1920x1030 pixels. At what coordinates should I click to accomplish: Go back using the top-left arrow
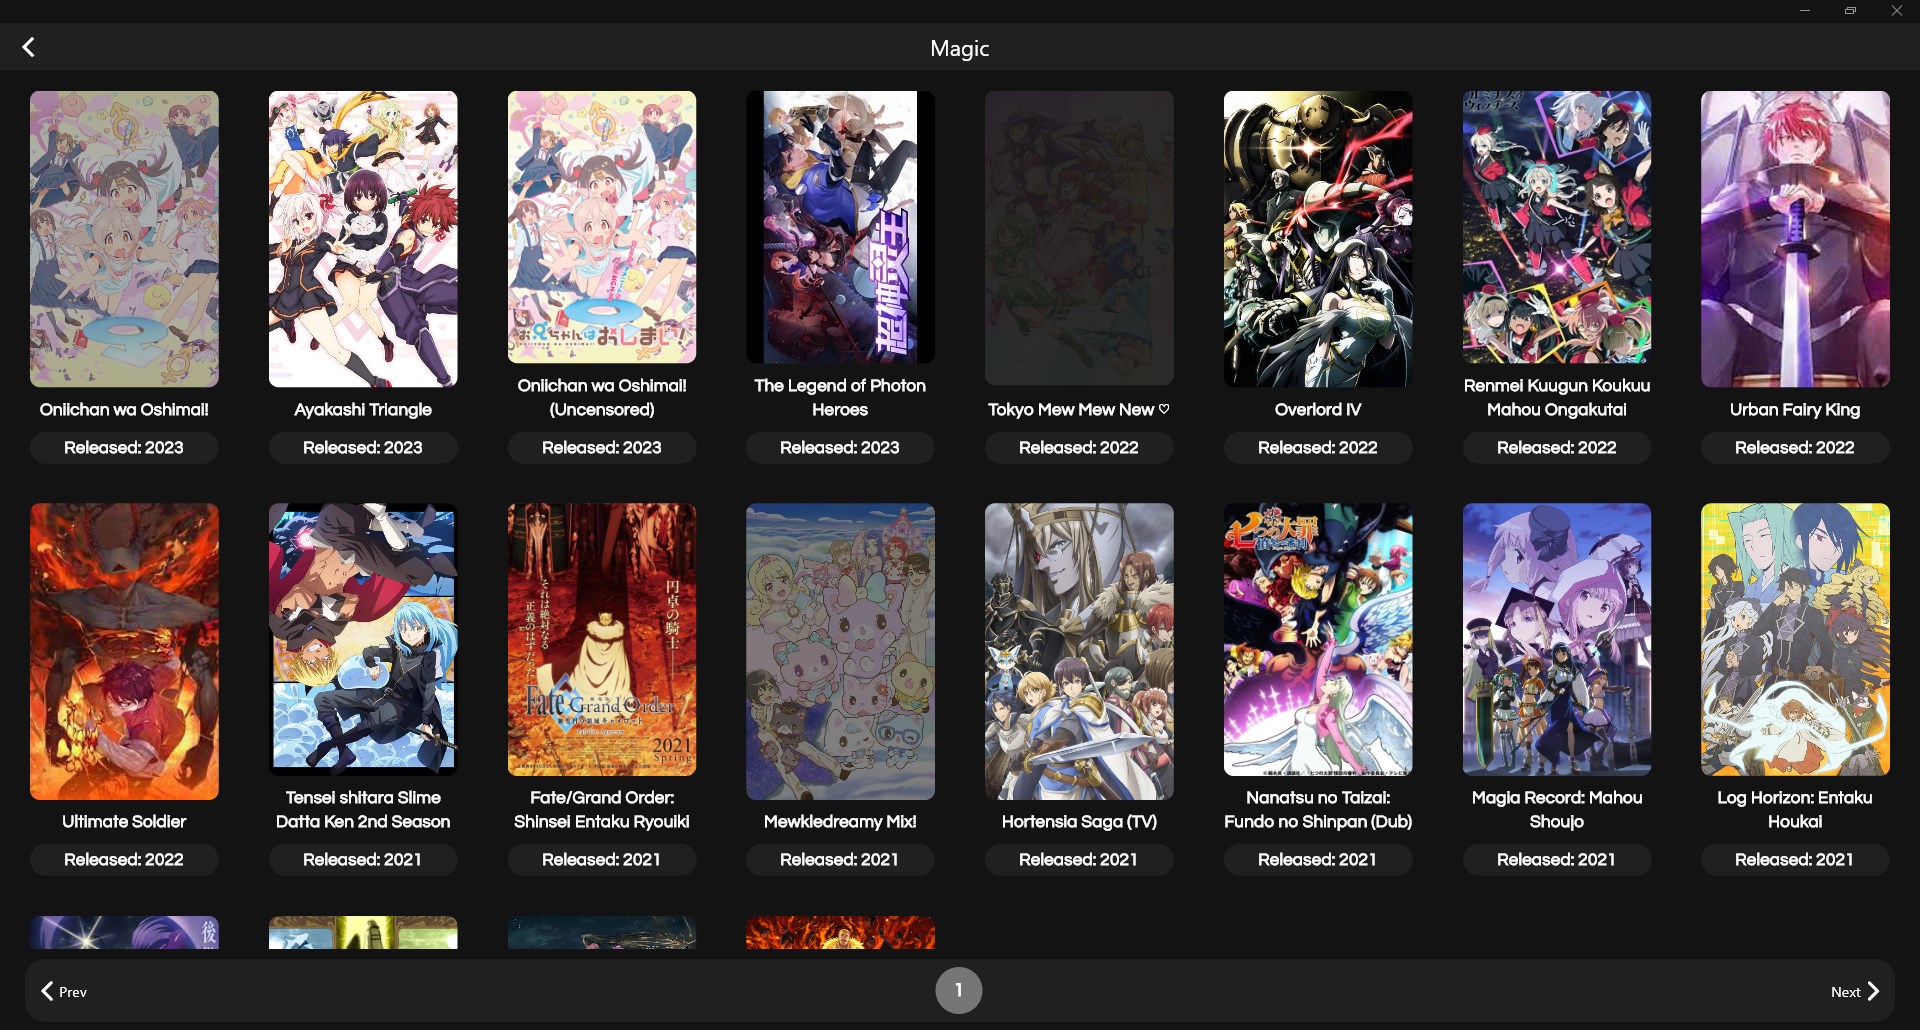pyautogui.click(x=29, y=47)
